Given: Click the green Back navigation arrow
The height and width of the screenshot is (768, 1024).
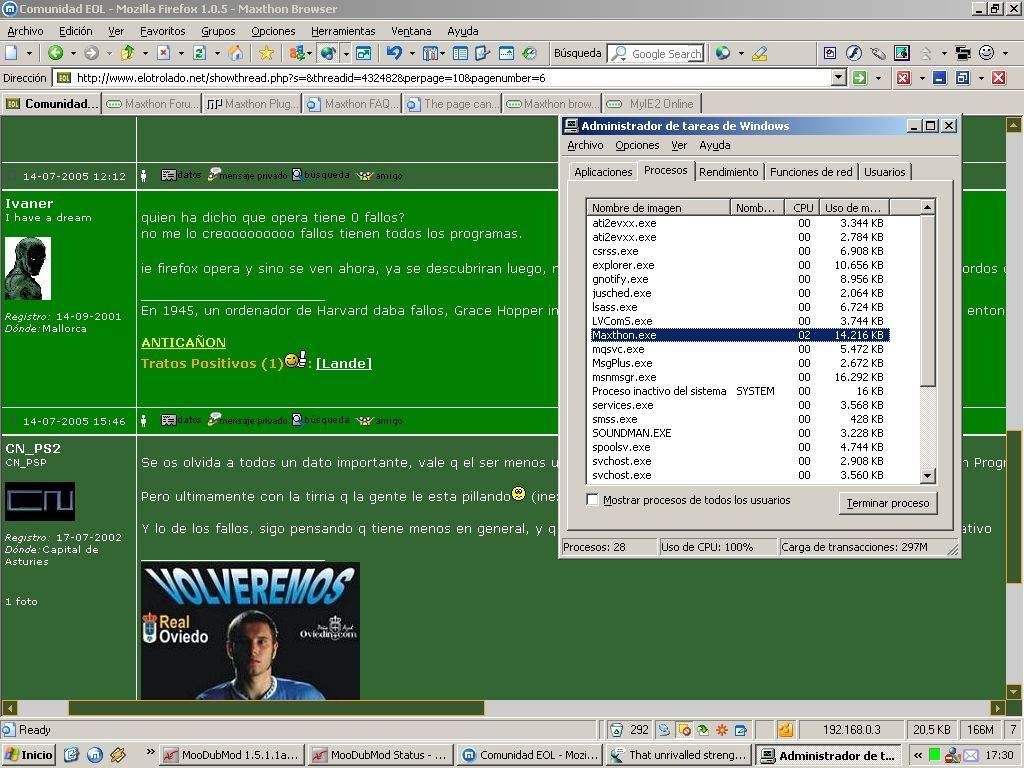Looking at the screenshot, I should (x=55, y=53).
